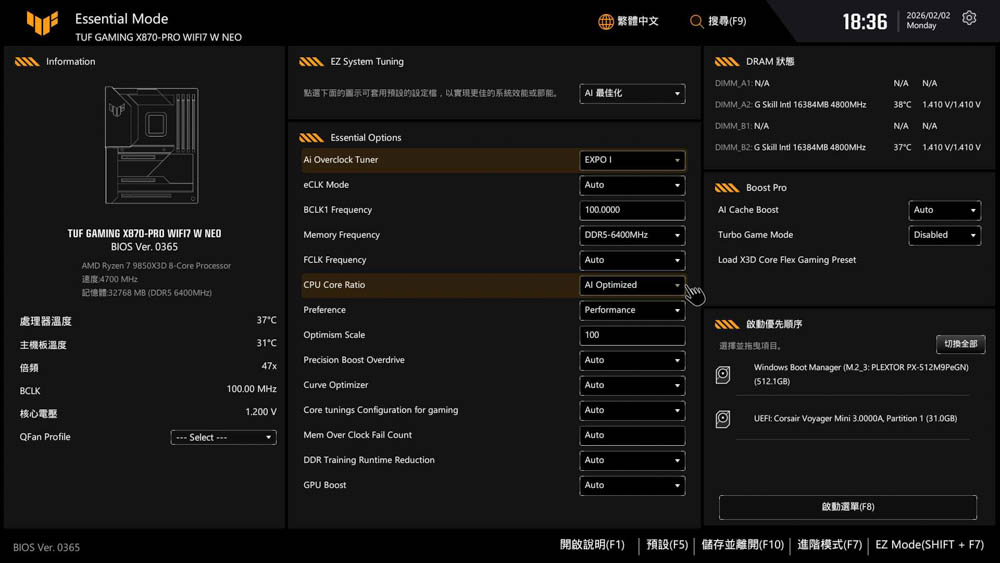
Task: Open the QFan Profile select dropdown
Action: coord(223,437)
